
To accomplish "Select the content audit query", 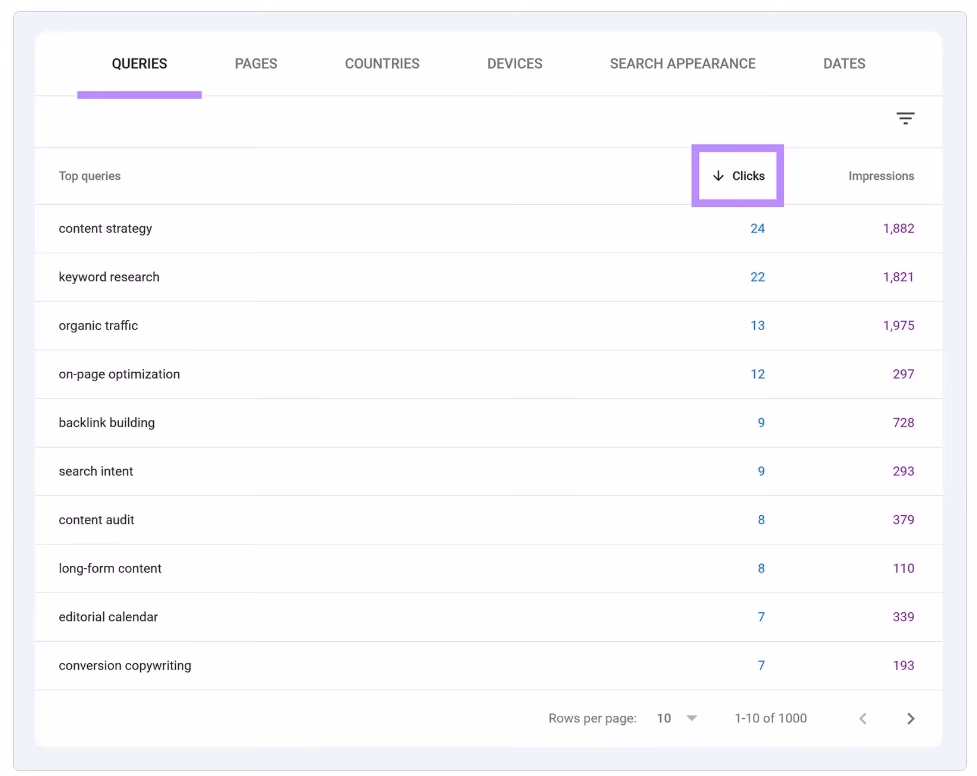I will coord(97,520).
